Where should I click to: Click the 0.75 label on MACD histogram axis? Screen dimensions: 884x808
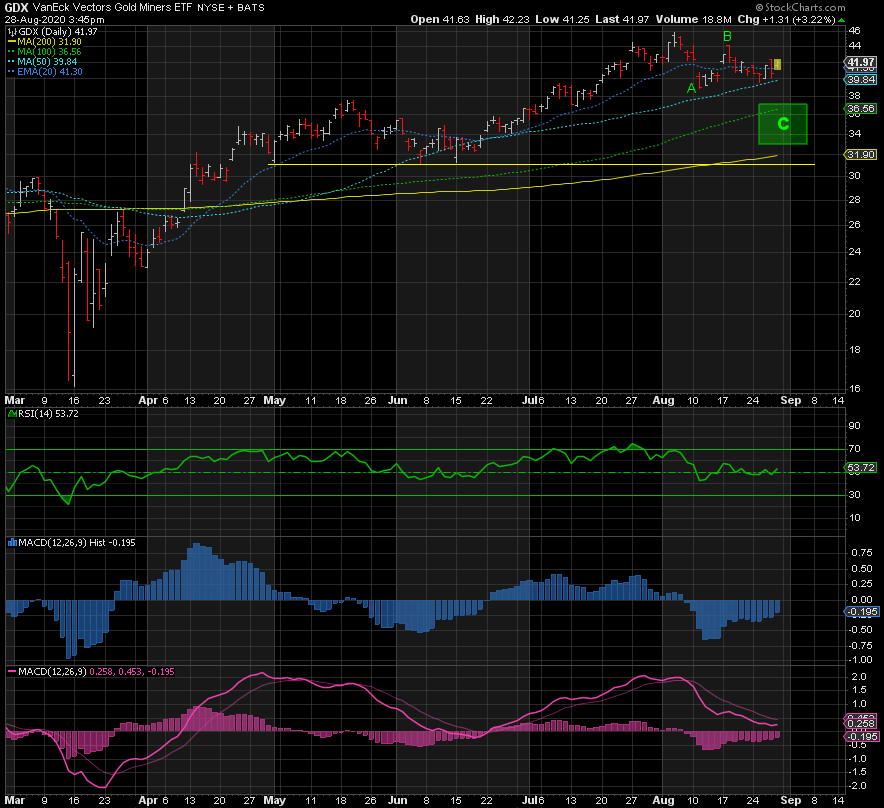point(862,553)
